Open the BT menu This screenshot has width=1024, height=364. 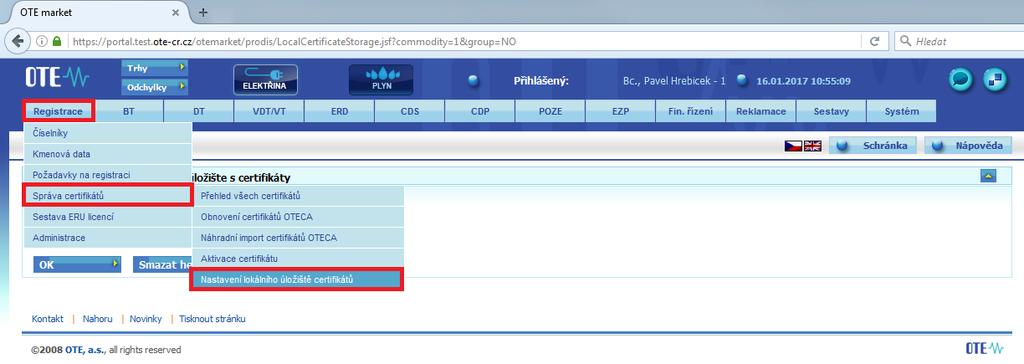click(129, 111)
